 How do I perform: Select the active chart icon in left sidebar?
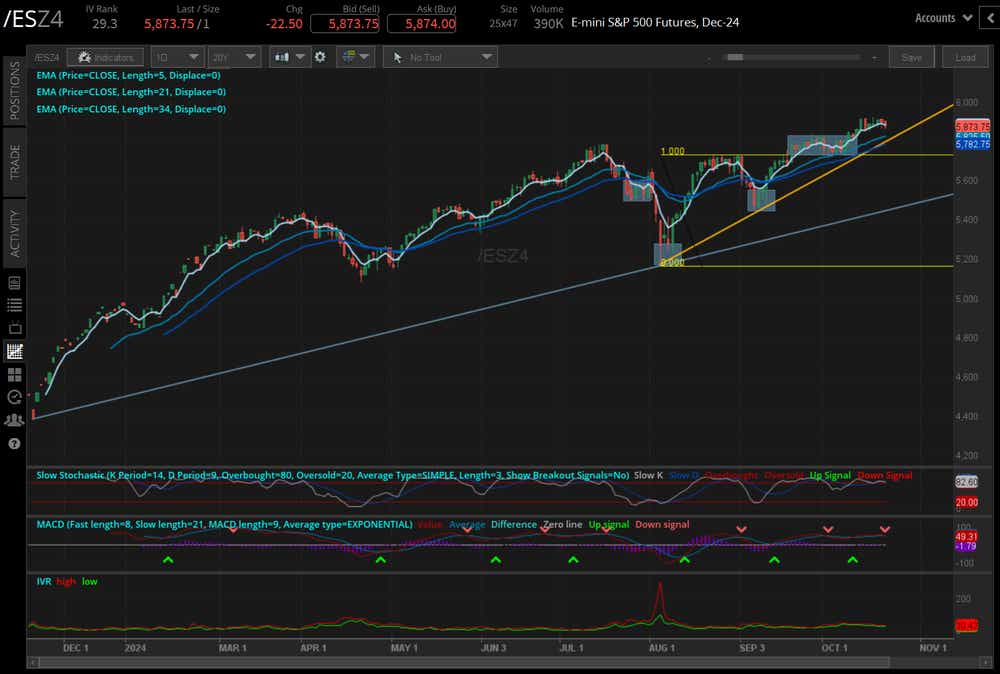click(x=14, y=351)
